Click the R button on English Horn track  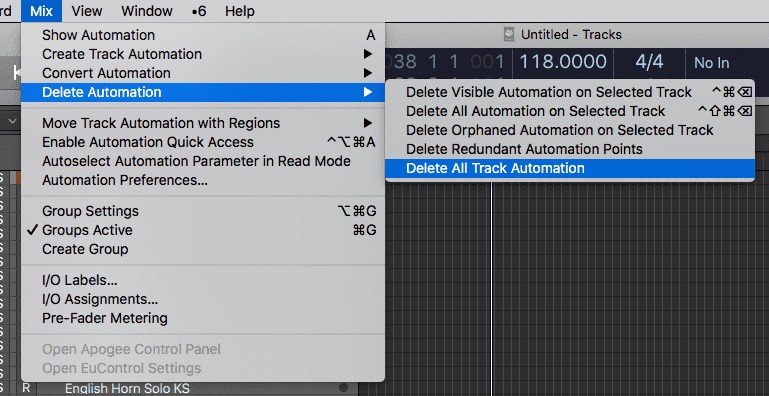26,389
